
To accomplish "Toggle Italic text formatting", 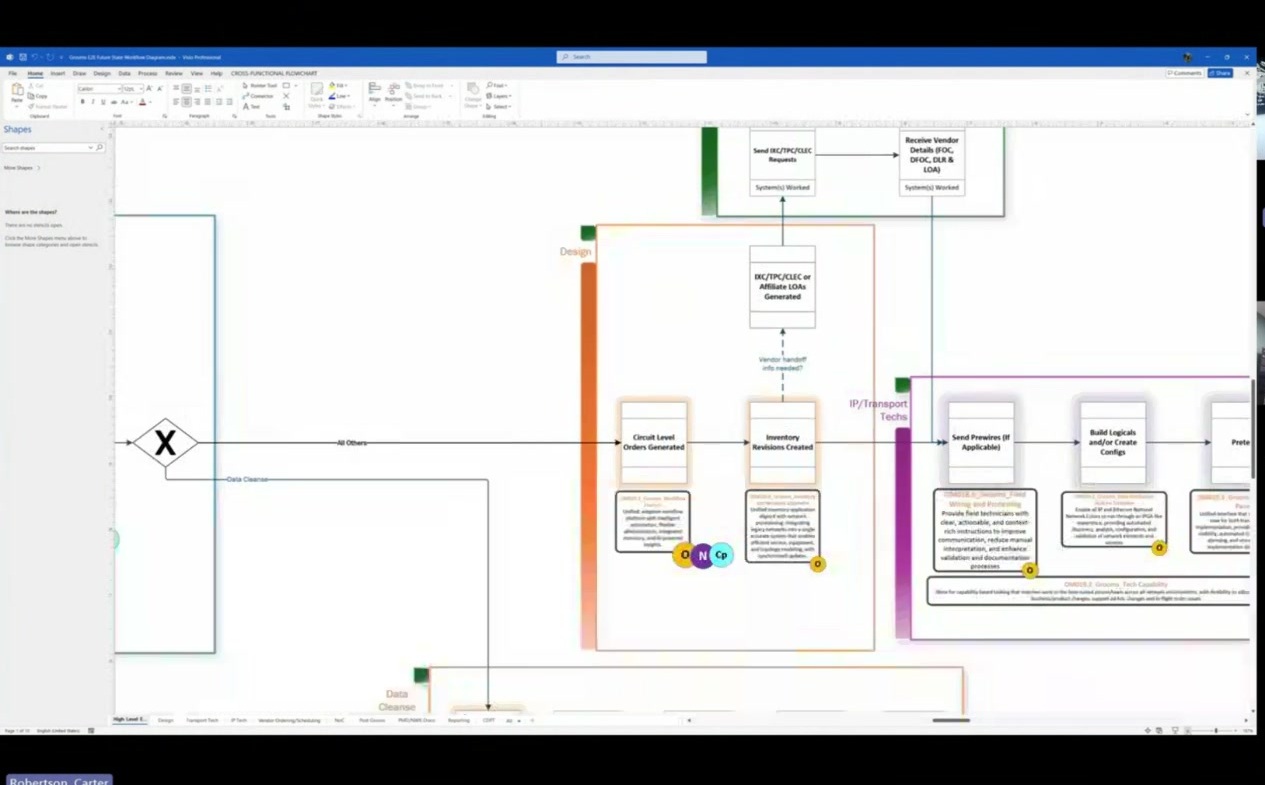I will point(93,102).
